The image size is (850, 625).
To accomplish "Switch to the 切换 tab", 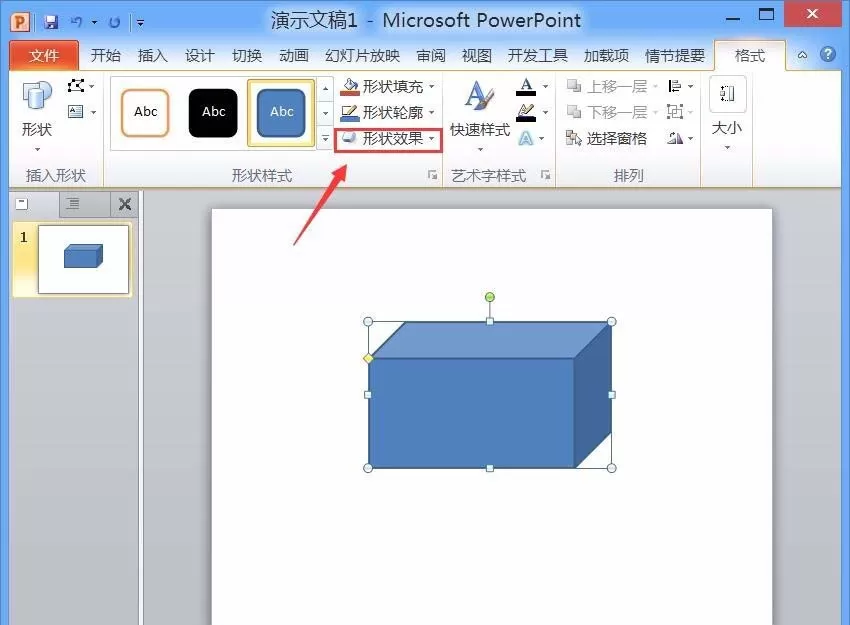I will point(247,55).
